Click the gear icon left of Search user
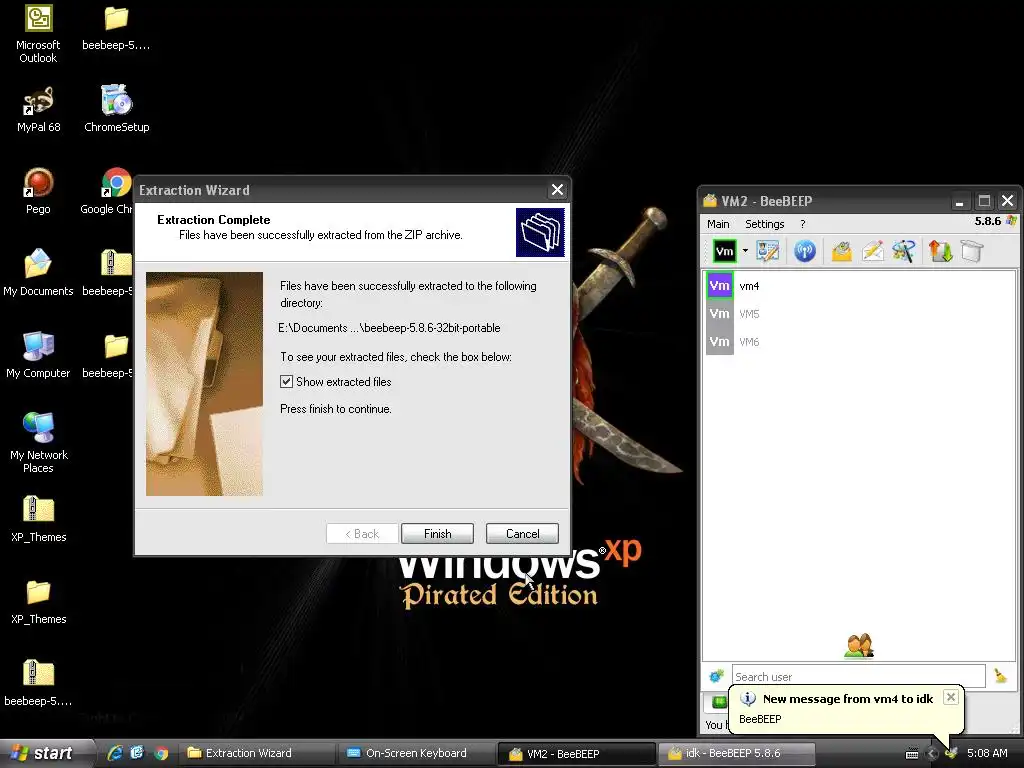Viewport: 1024px width, 768px height. point(716,676)
